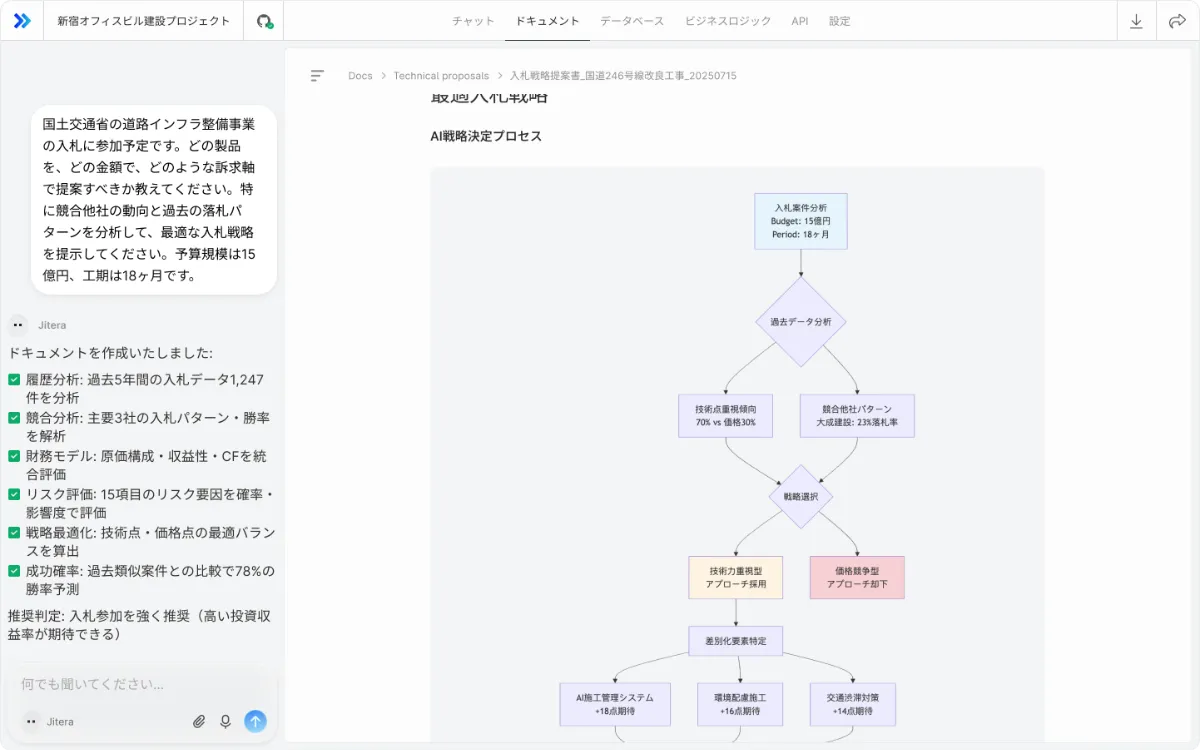Viewport: 1200px width, 750px height.
Task: Click the 環境配慮施工 node
Action: (740, 704)
